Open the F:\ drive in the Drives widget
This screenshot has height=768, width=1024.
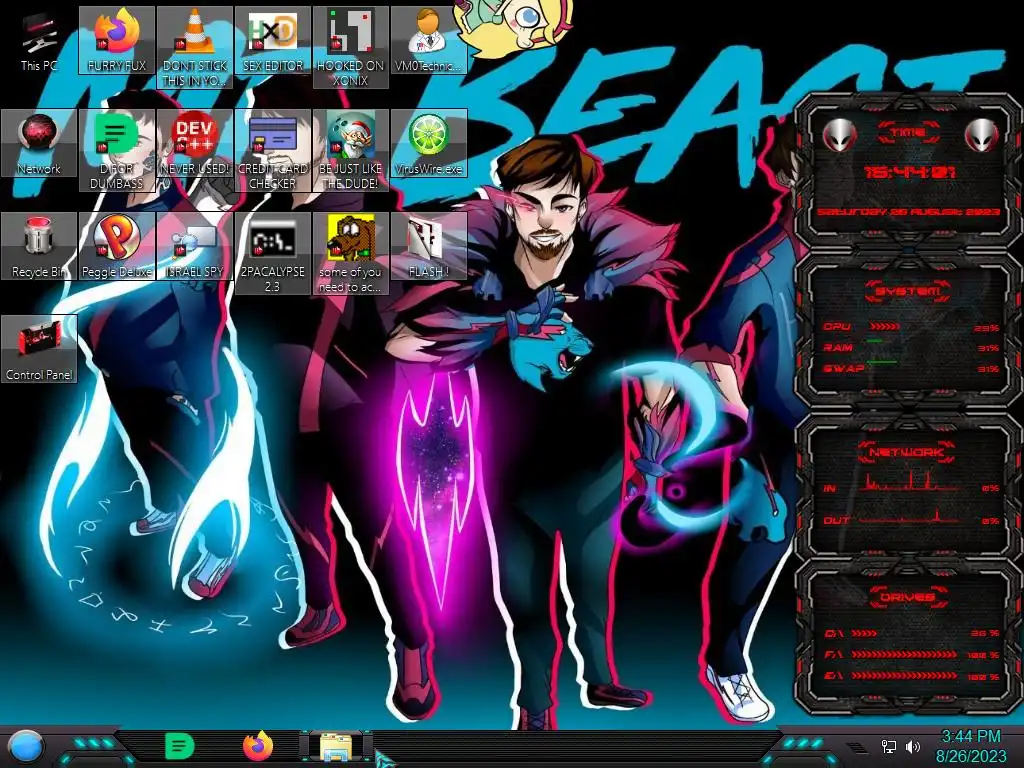click(911, 654)
